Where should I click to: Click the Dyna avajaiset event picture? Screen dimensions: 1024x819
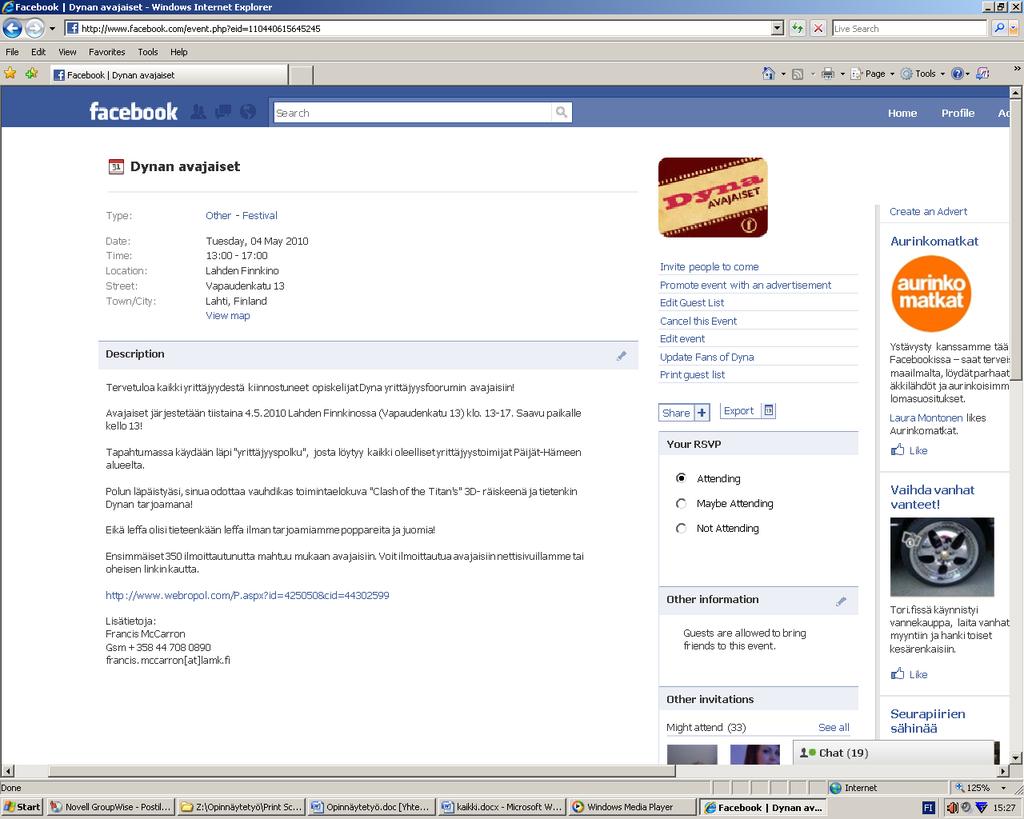pyautogui.click(x=712, y=197)
